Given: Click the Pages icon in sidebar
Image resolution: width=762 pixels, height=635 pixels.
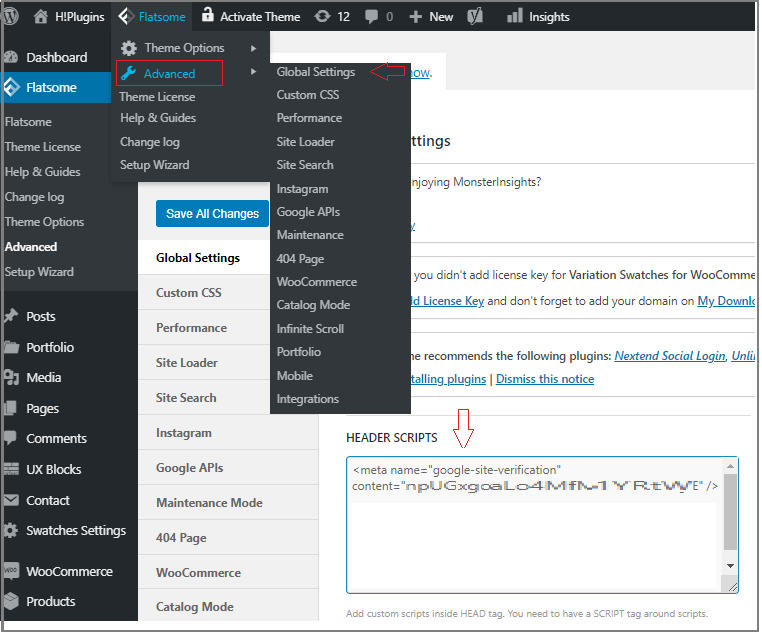Looking at the screenshot, I should pos(11,408).
